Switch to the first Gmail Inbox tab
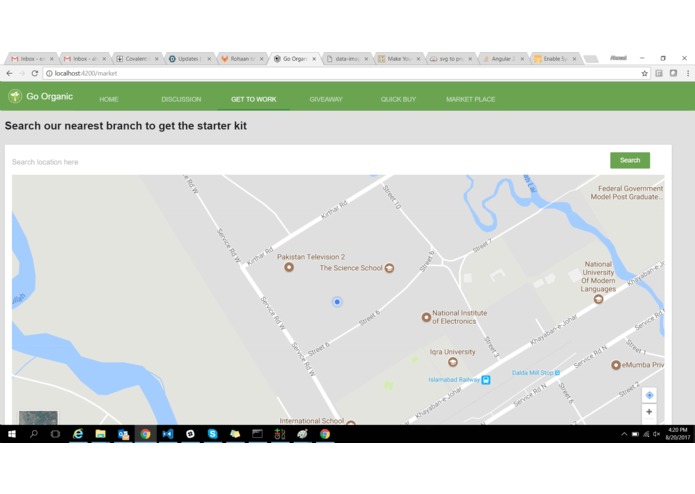Image resolution: width=695 pixels, height=494 pixels. tap(32, 58)
